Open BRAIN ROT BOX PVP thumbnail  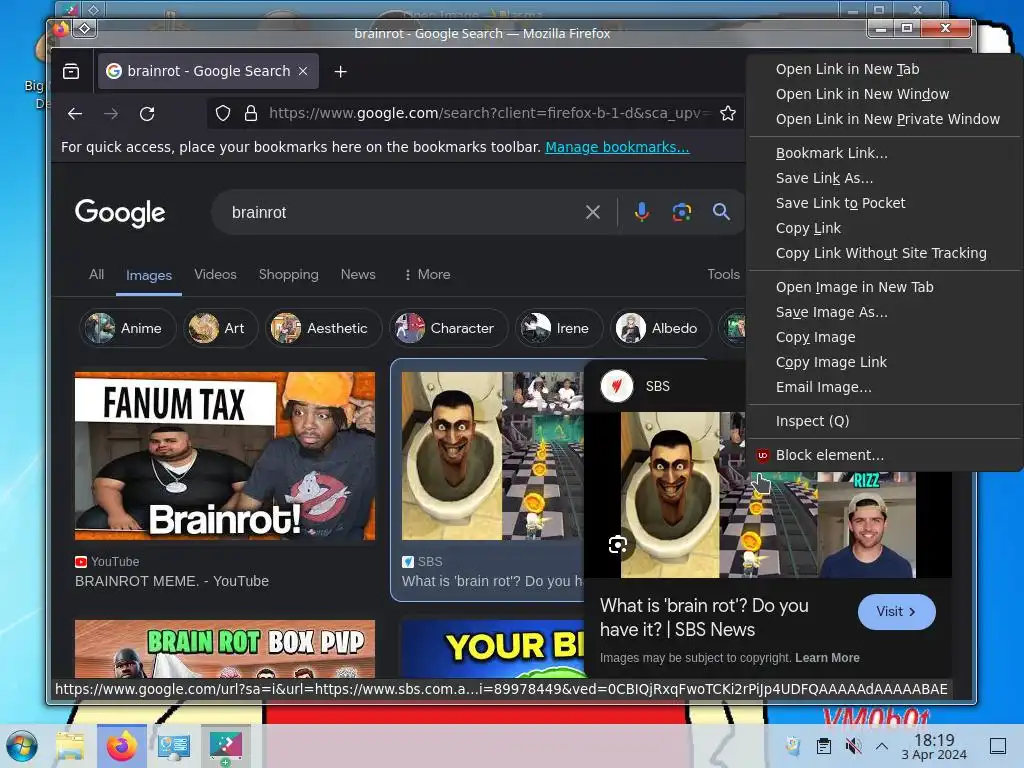[225, 648]
